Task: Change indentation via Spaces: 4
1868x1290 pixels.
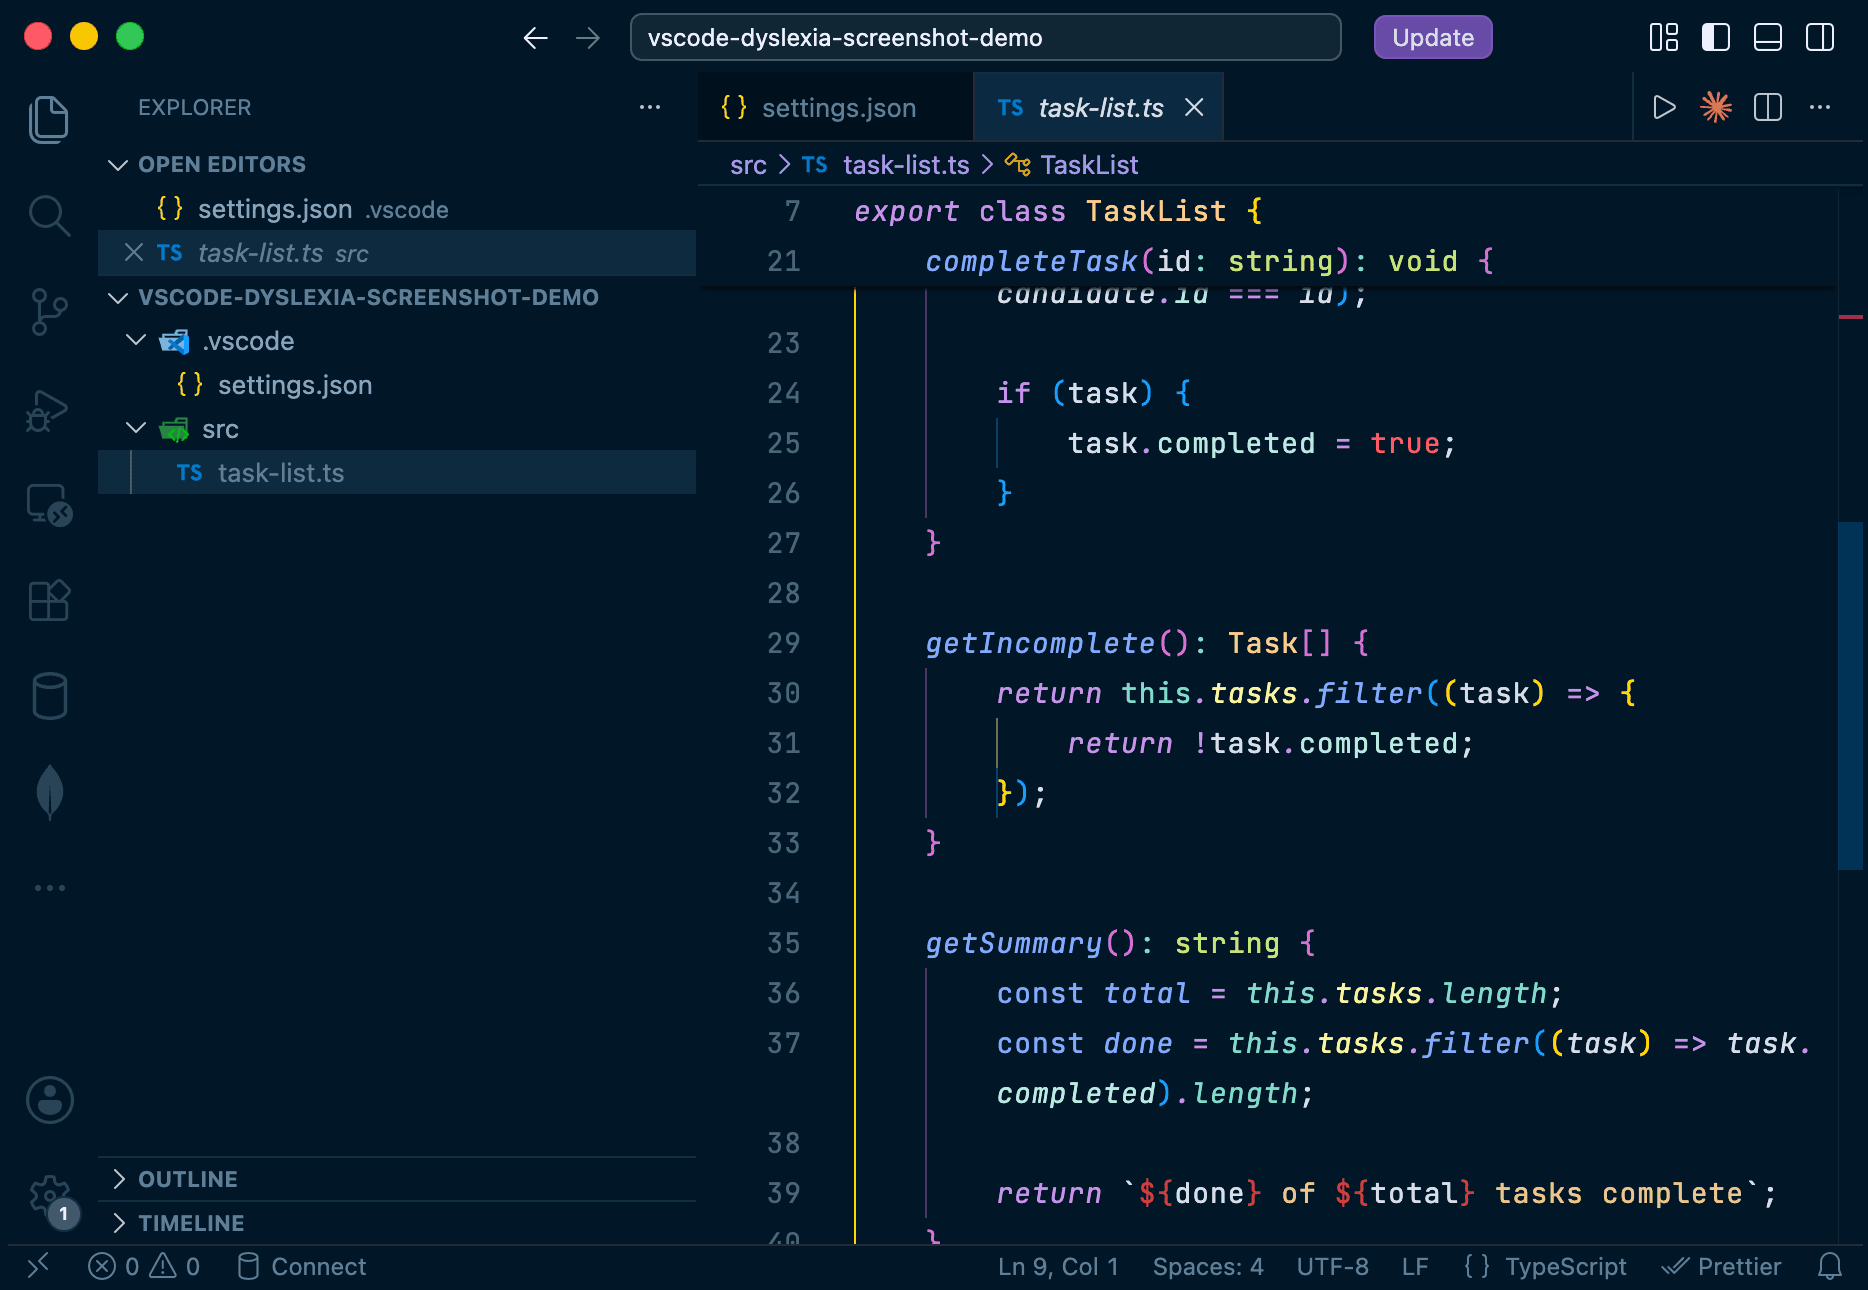Action: [1208, 1267]
